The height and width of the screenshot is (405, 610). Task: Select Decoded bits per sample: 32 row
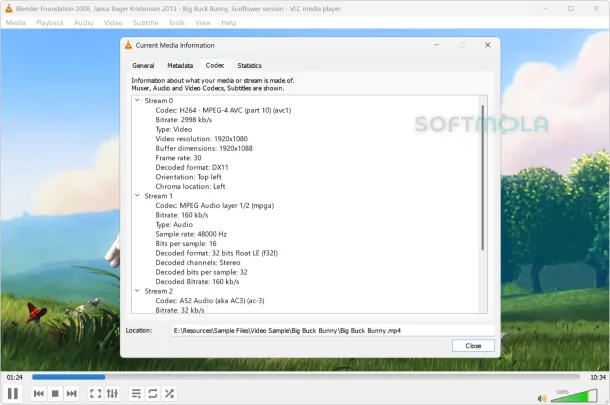click(202, 272)
